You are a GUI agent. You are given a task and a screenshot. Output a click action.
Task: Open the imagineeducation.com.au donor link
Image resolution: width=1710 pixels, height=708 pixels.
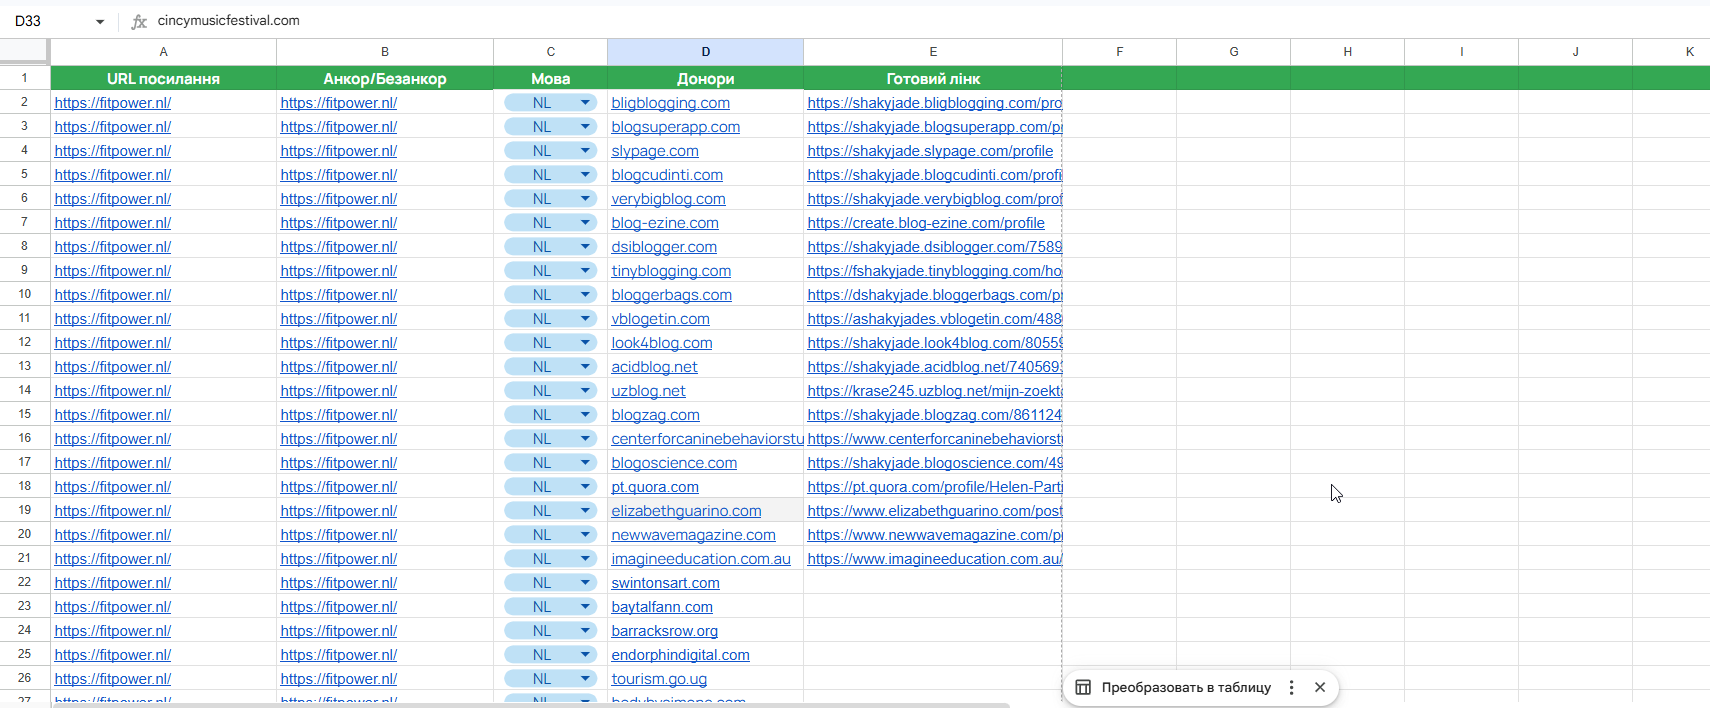point(701,559)
